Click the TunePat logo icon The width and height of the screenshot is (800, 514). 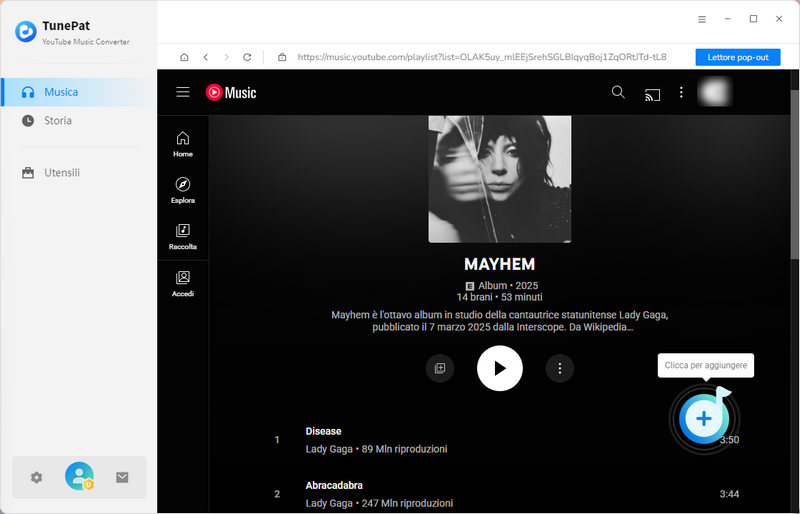point(26,32)
